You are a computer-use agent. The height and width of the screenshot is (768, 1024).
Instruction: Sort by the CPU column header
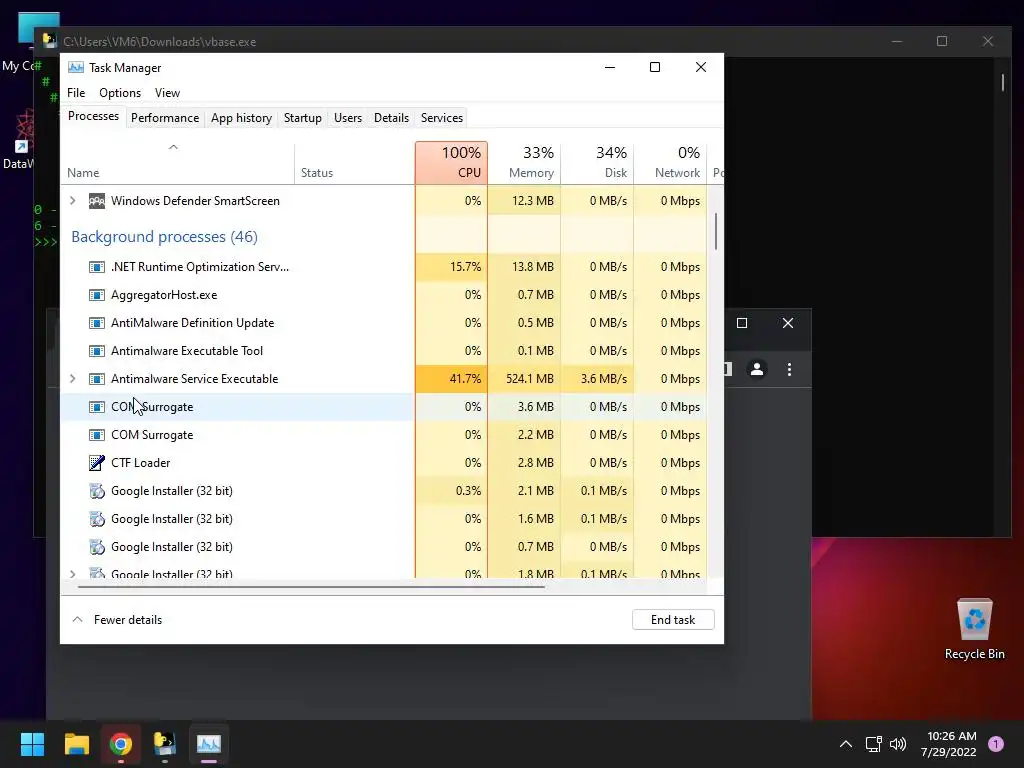coord(451,163)
